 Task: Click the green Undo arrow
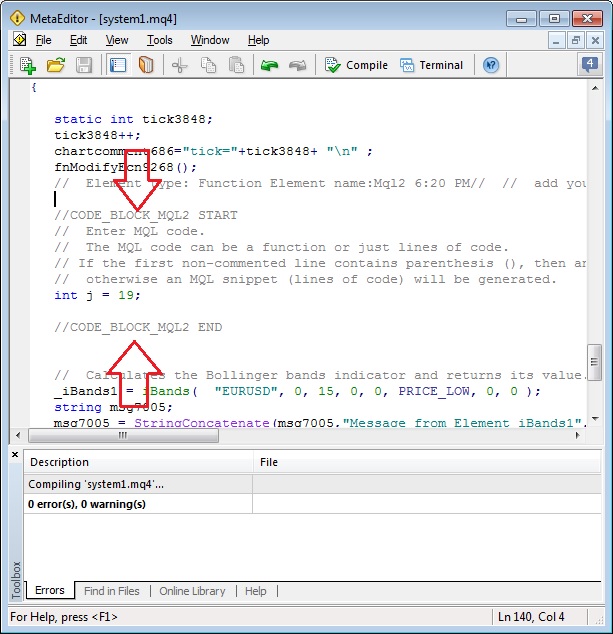click(x=269, y=65)
